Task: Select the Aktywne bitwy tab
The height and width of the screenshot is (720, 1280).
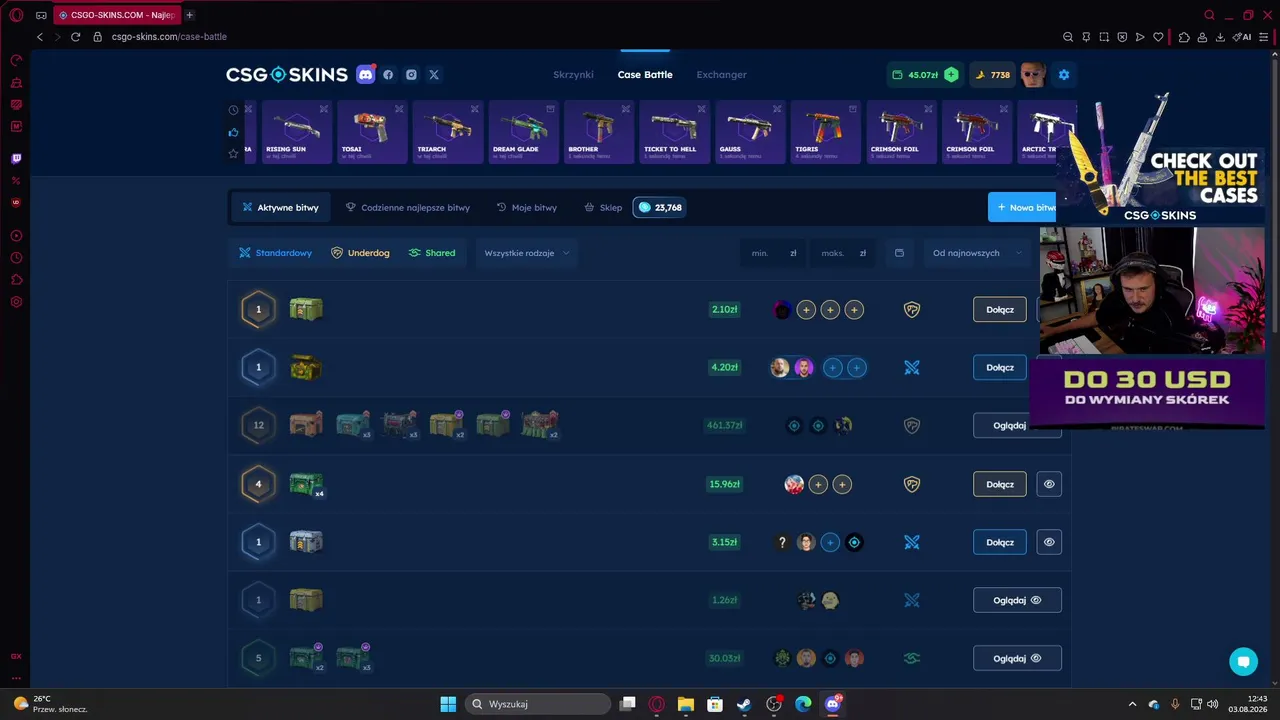Action: [x=280, y=208]
